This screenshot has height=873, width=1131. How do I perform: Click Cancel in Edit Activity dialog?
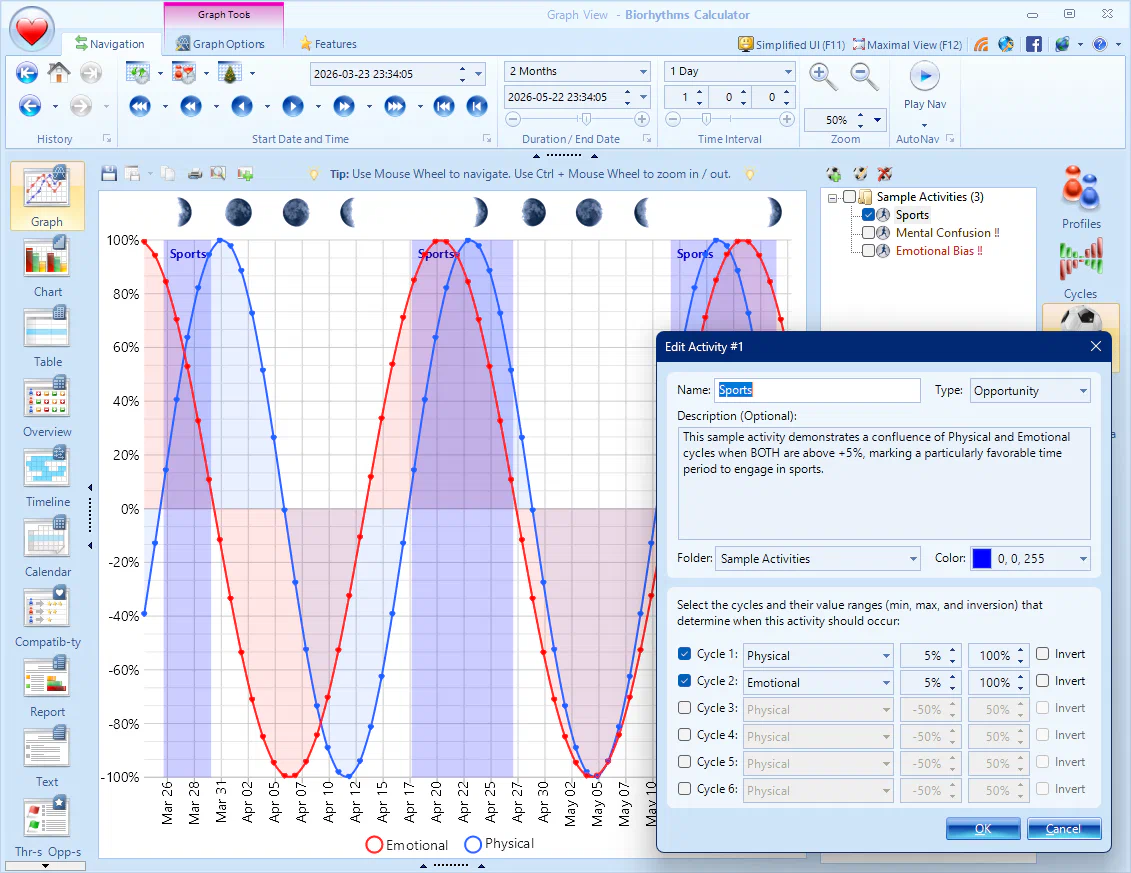tap(1063, 828)
